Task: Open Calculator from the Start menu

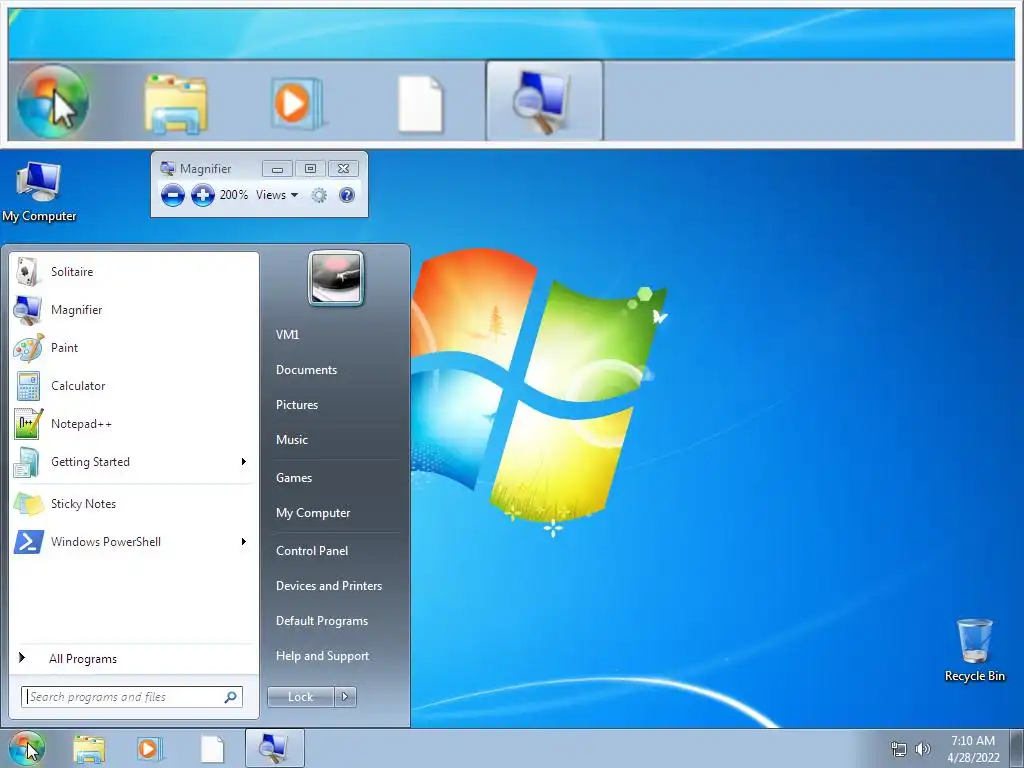Action: click(x=134, y=385)
